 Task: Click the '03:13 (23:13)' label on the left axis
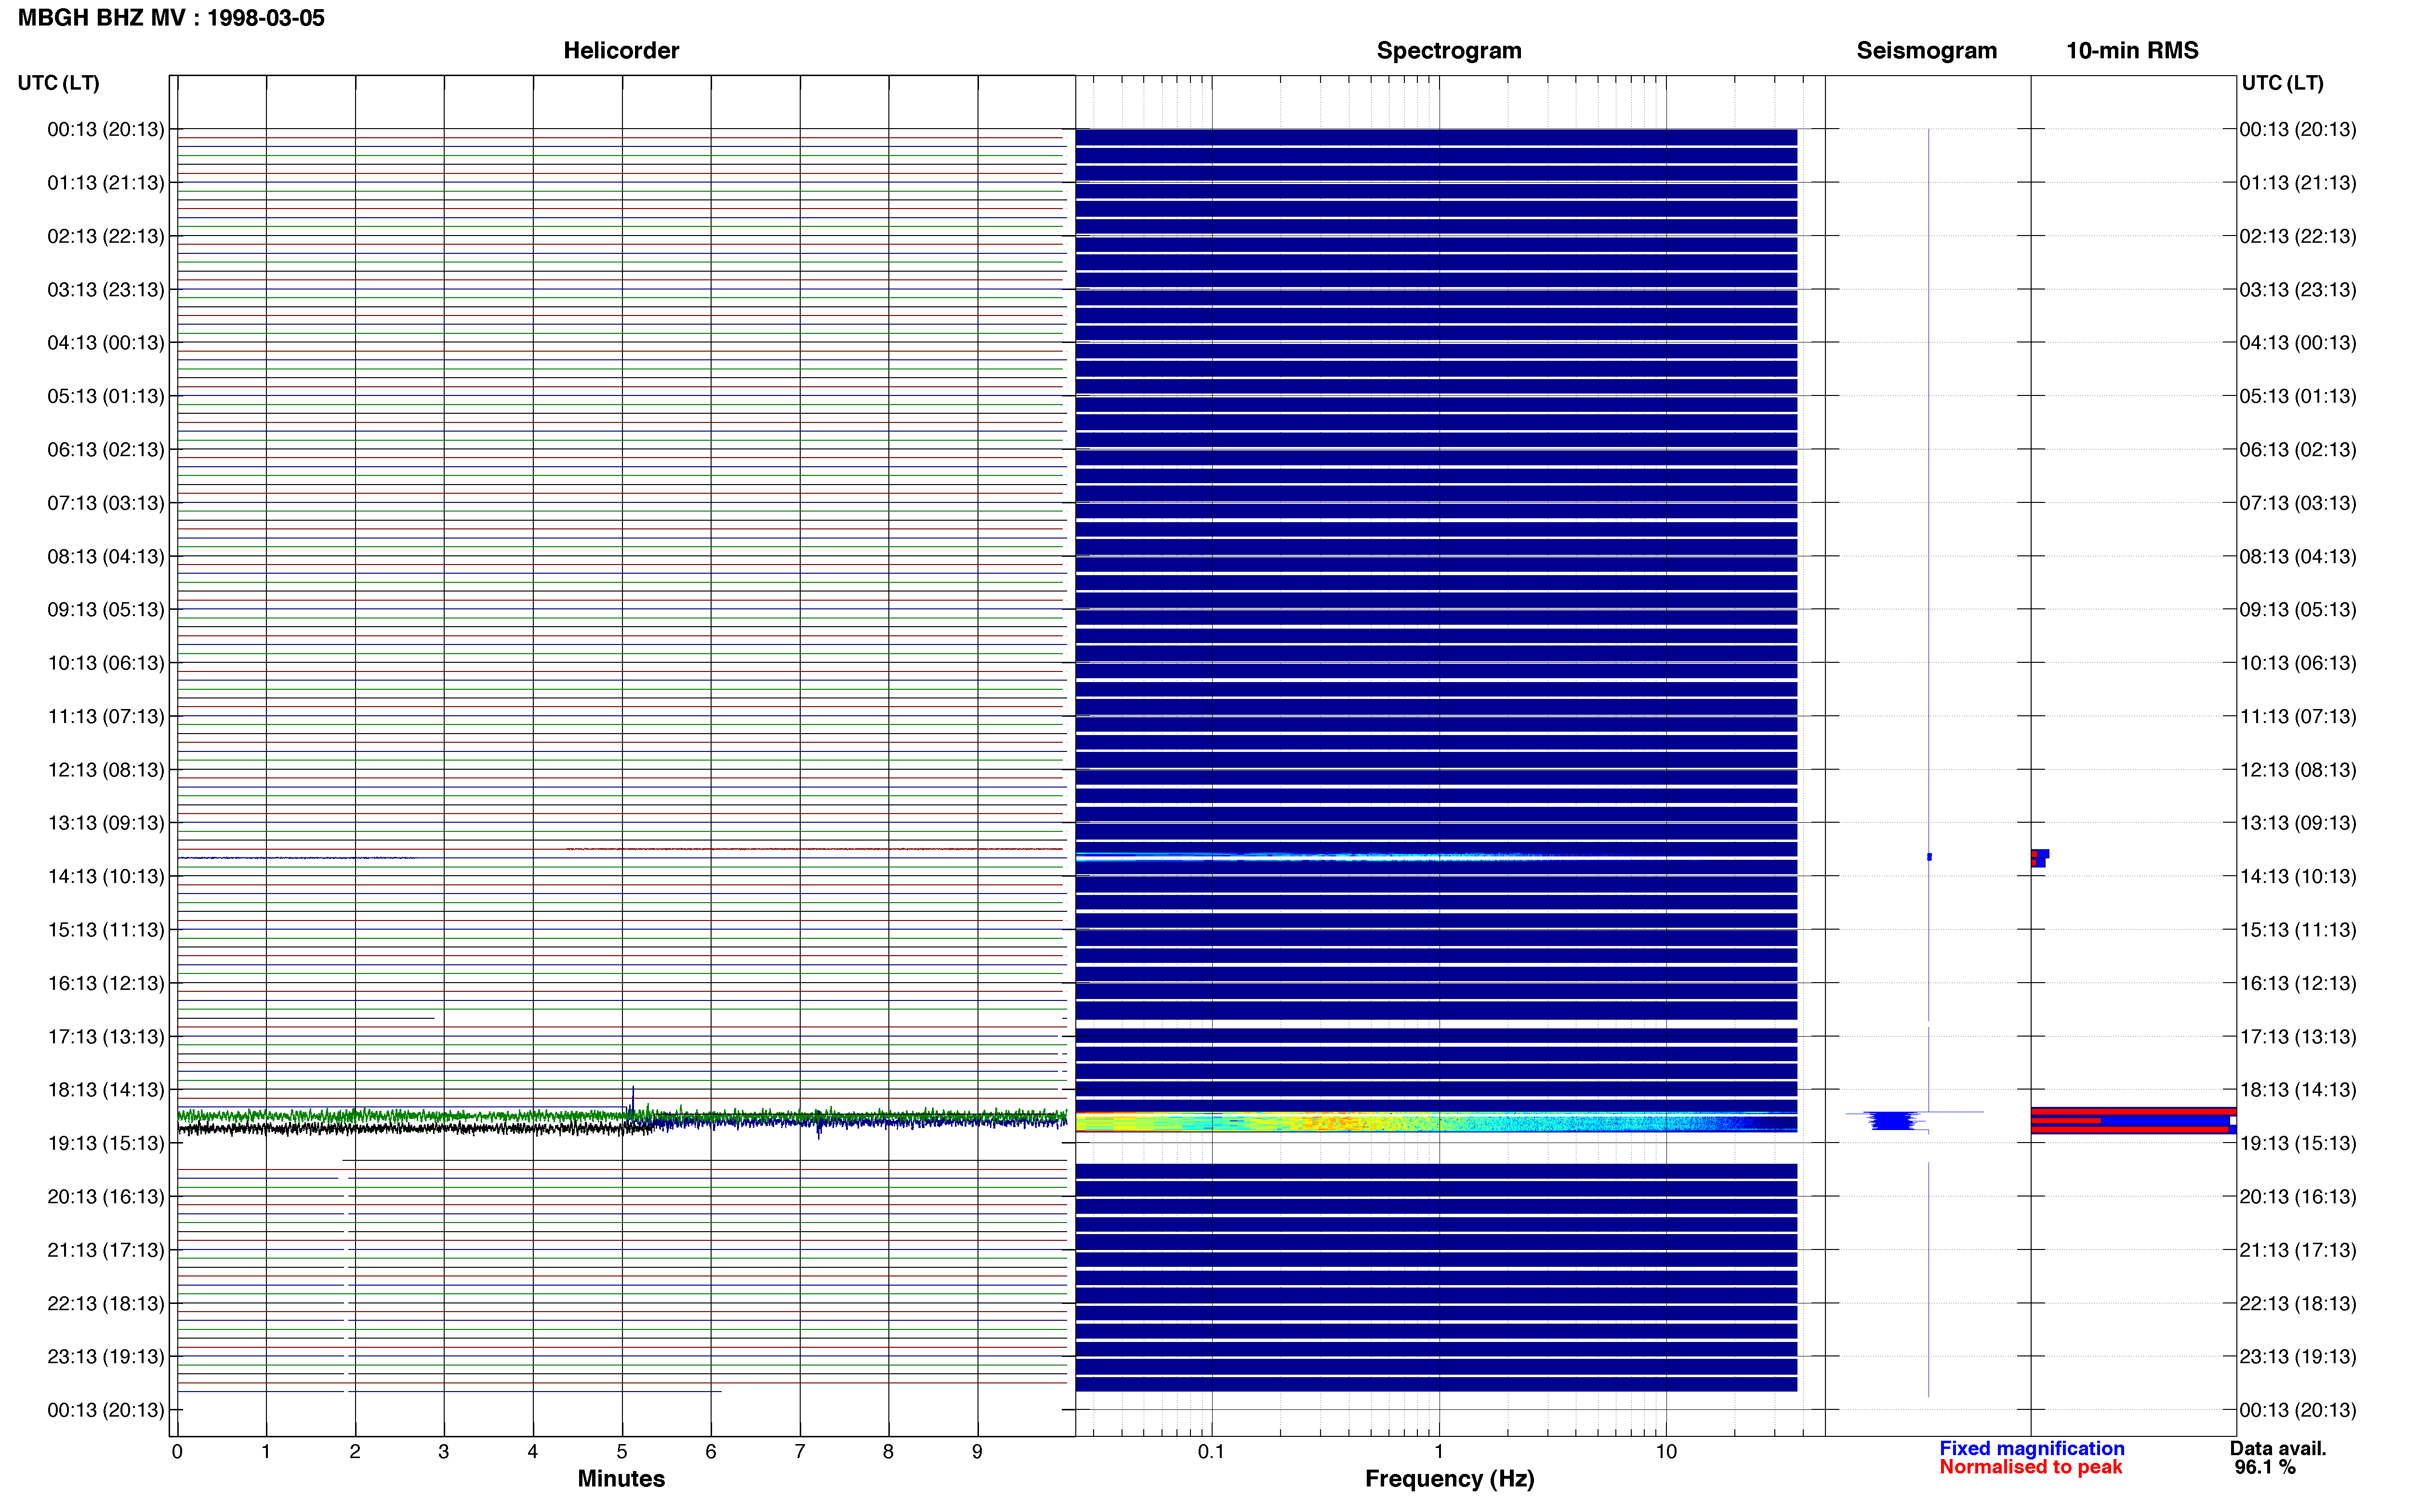coord(106,290)
